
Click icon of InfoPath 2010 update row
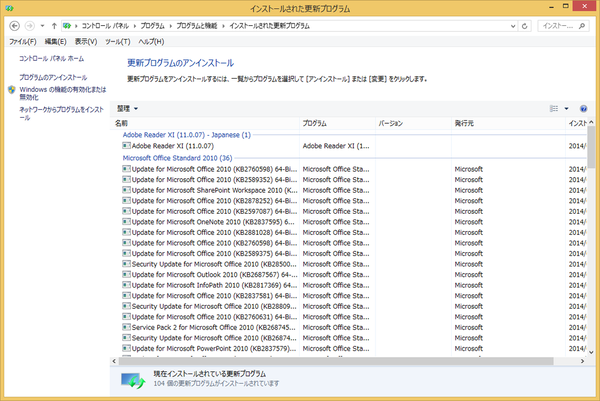point(126,285)
